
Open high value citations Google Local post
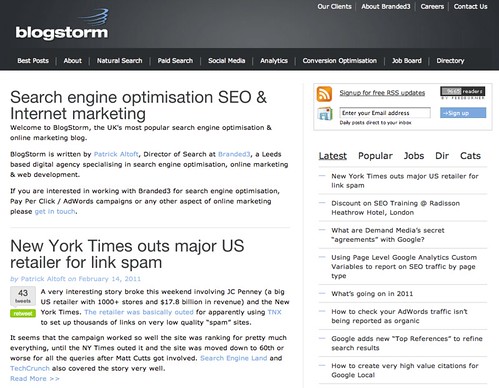(x=405, y=370)
